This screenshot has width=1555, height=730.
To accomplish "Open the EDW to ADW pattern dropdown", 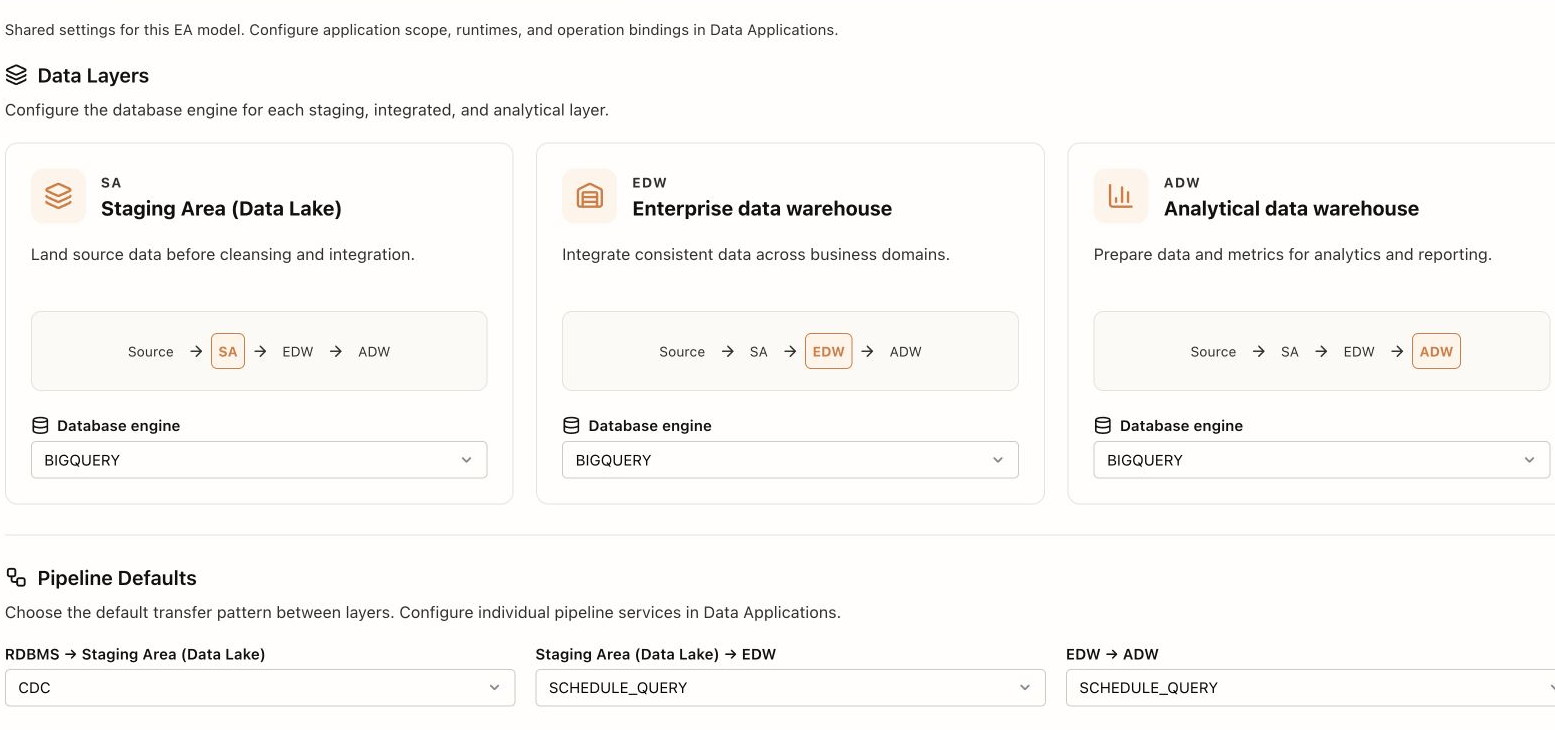I will coord(1311,688).
